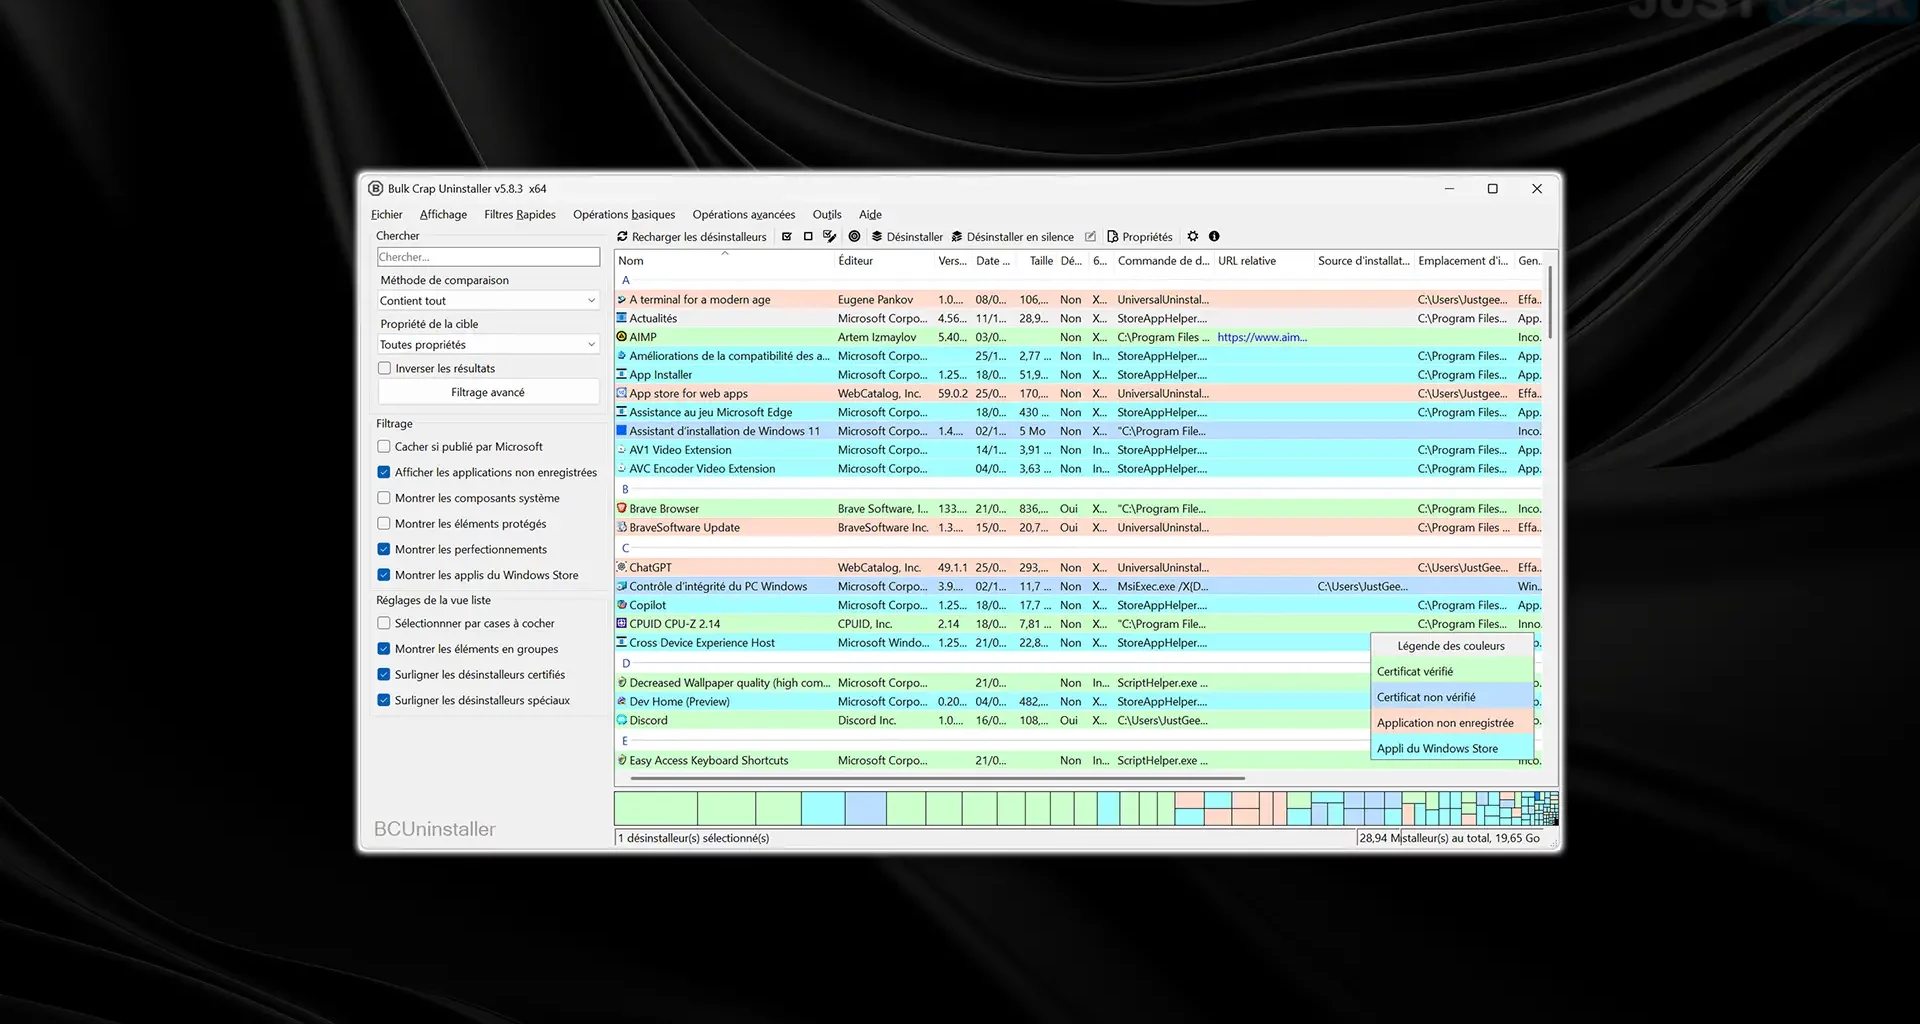
Task: Collapse the C group header
Action: tap(626, 548)
